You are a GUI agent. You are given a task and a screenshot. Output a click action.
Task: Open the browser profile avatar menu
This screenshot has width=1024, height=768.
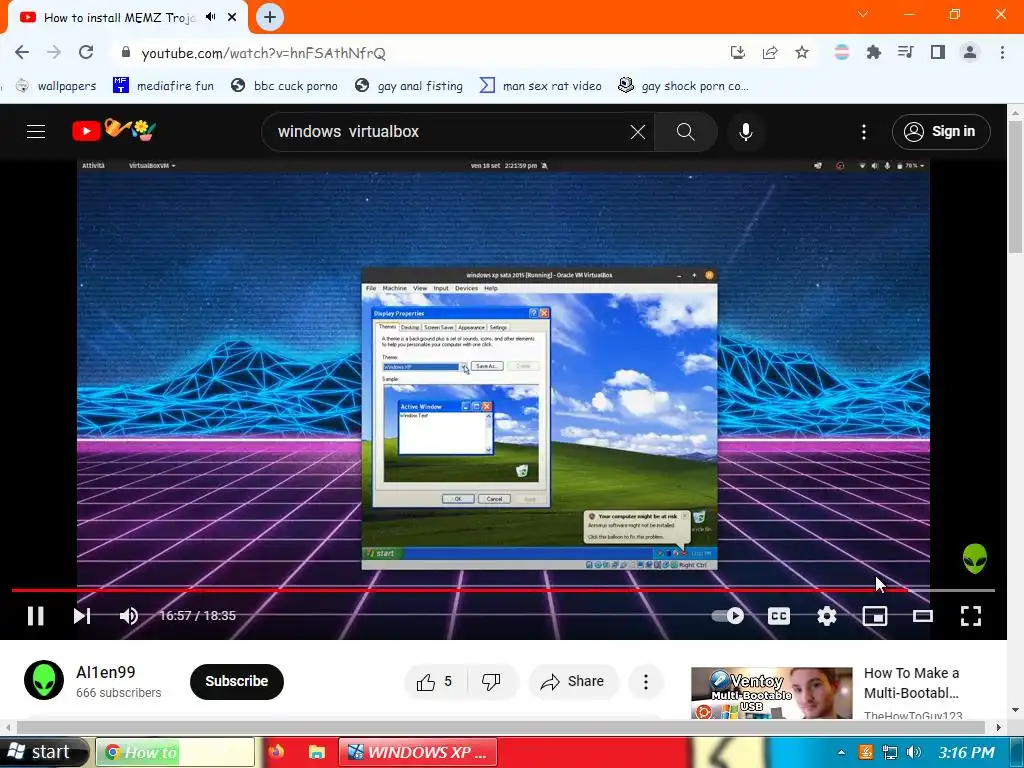point(970,52)
